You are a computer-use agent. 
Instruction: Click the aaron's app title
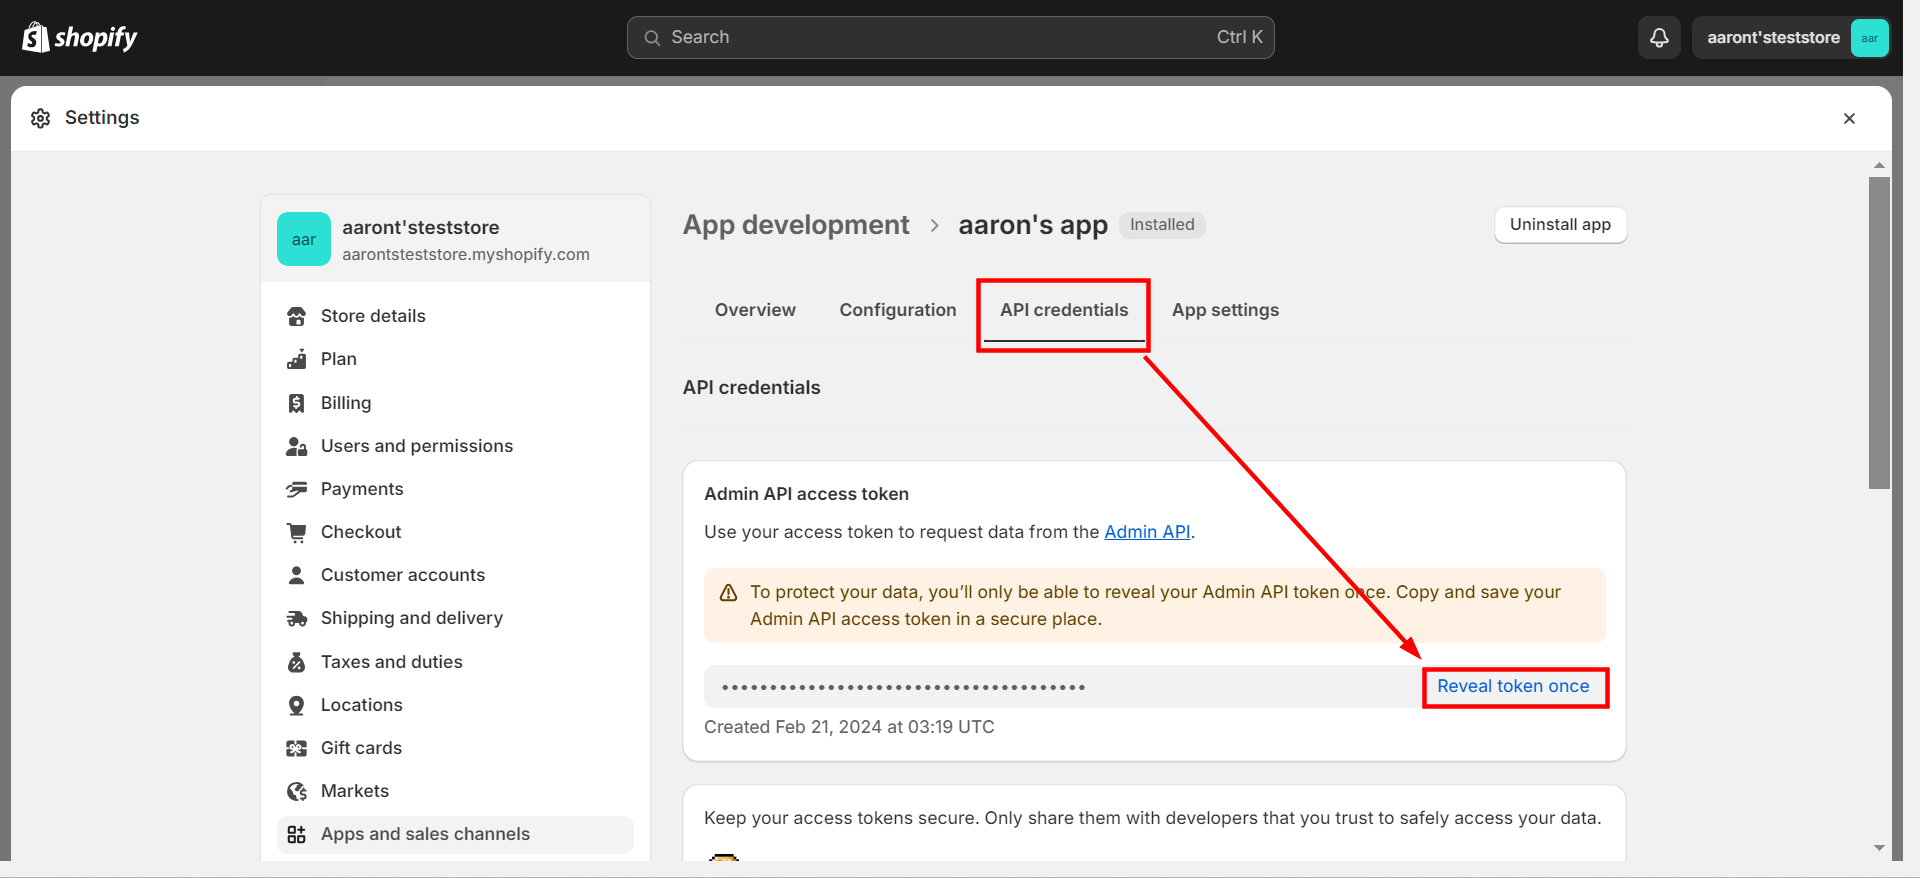[x=1033, y=225]
